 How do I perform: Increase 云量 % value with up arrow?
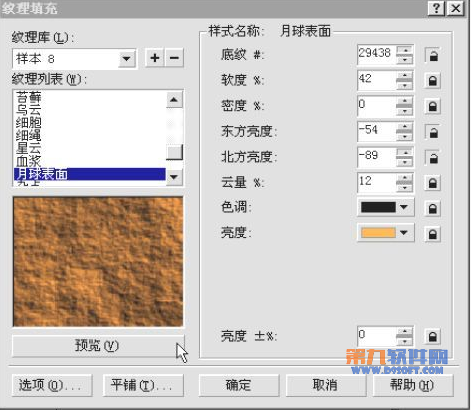click(x=405, y=178)
